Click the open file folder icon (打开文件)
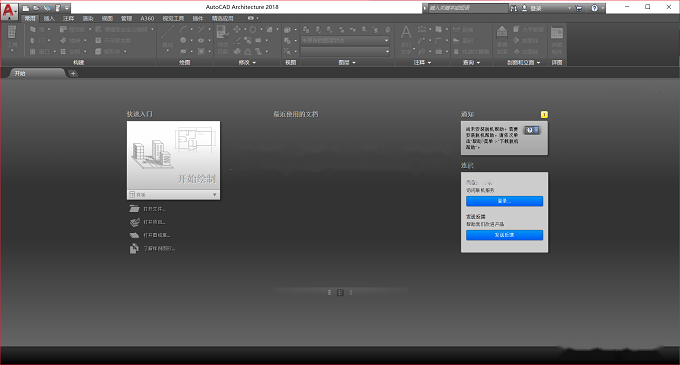 pyautogui.click(x=134, y=209)
